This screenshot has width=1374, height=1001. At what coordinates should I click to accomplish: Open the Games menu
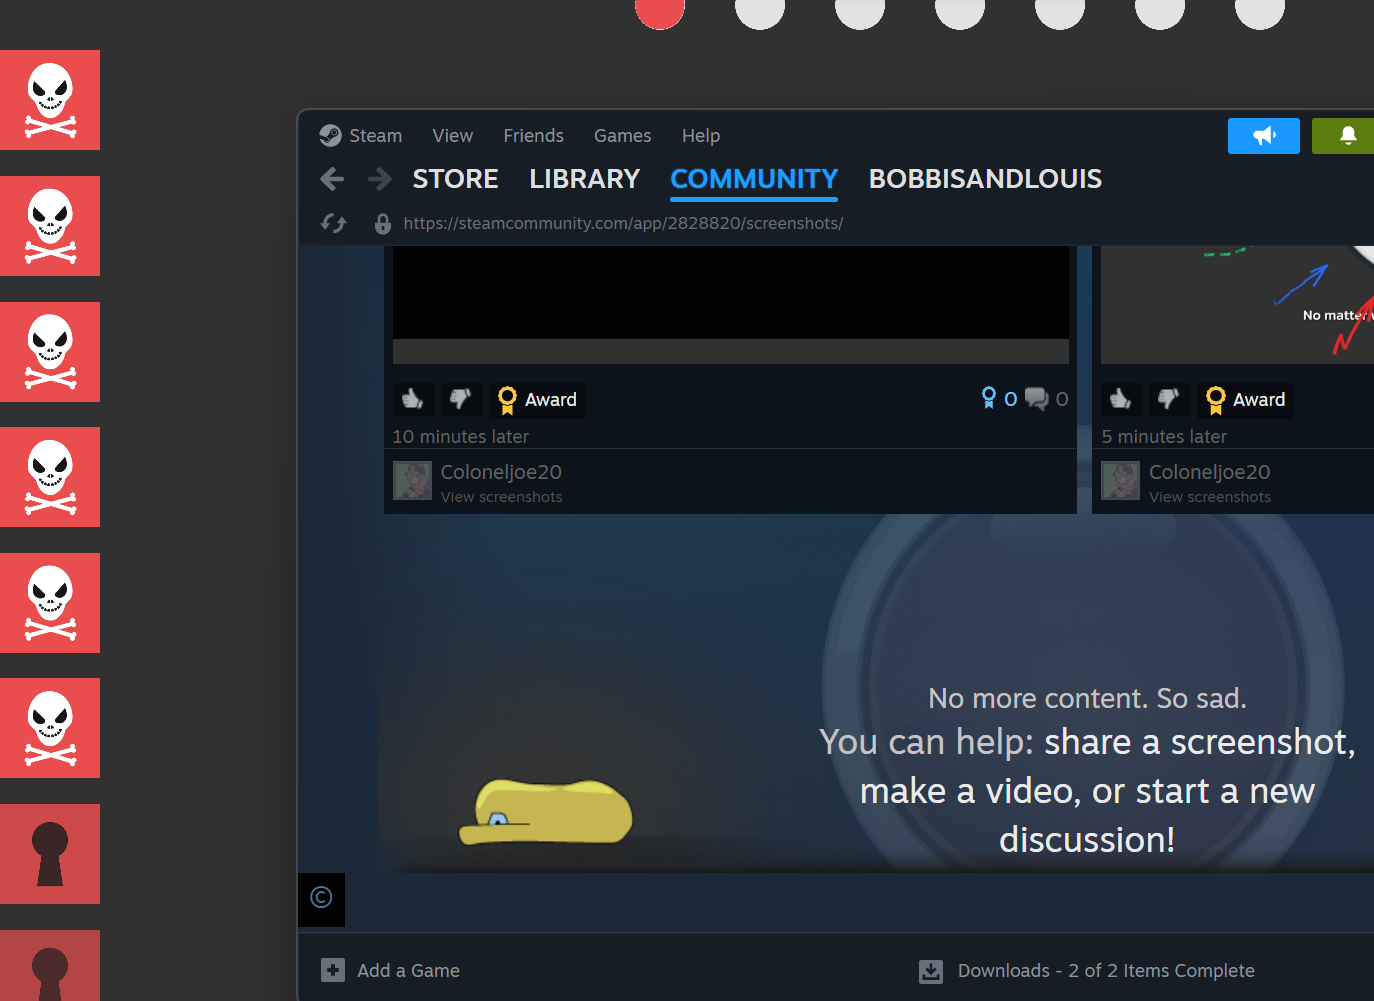[x=622, y=136]
